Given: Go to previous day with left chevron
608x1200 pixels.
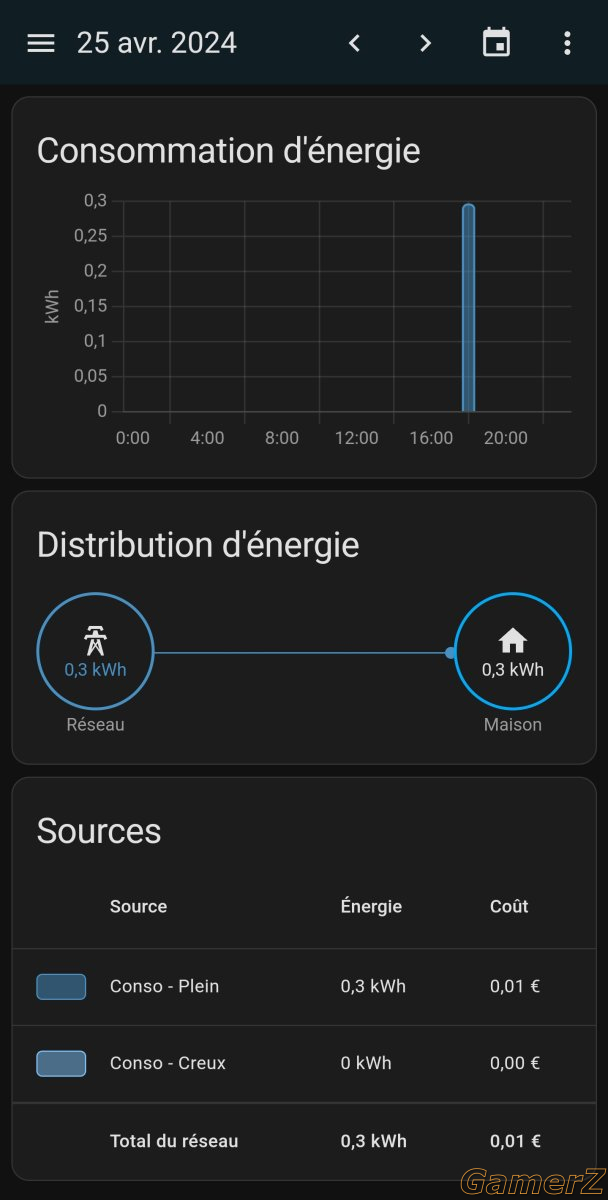Looking at the screenshot, I should [x=354, y=43].
